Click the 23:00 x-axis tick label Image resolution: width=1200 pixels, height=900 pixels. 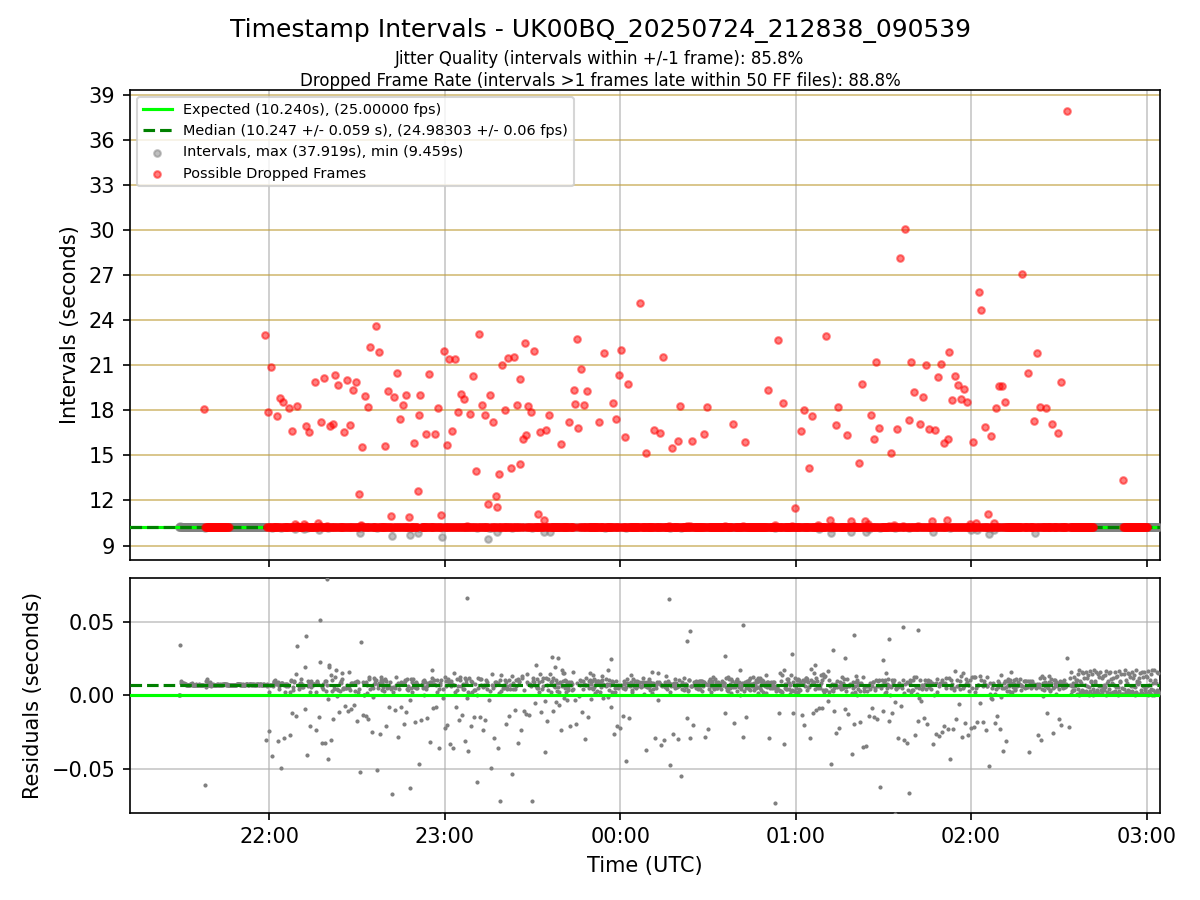445,835
